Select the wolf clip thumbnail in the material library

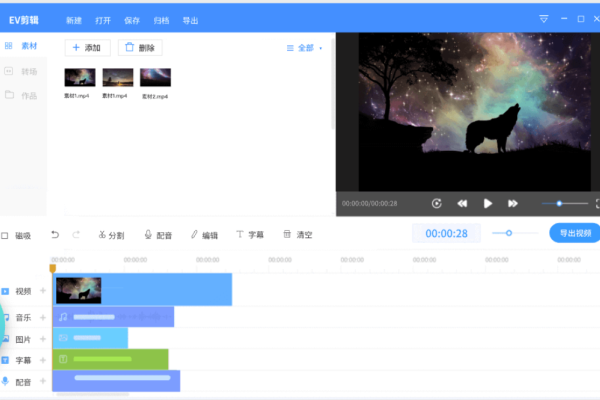click(x=80, y=77)
